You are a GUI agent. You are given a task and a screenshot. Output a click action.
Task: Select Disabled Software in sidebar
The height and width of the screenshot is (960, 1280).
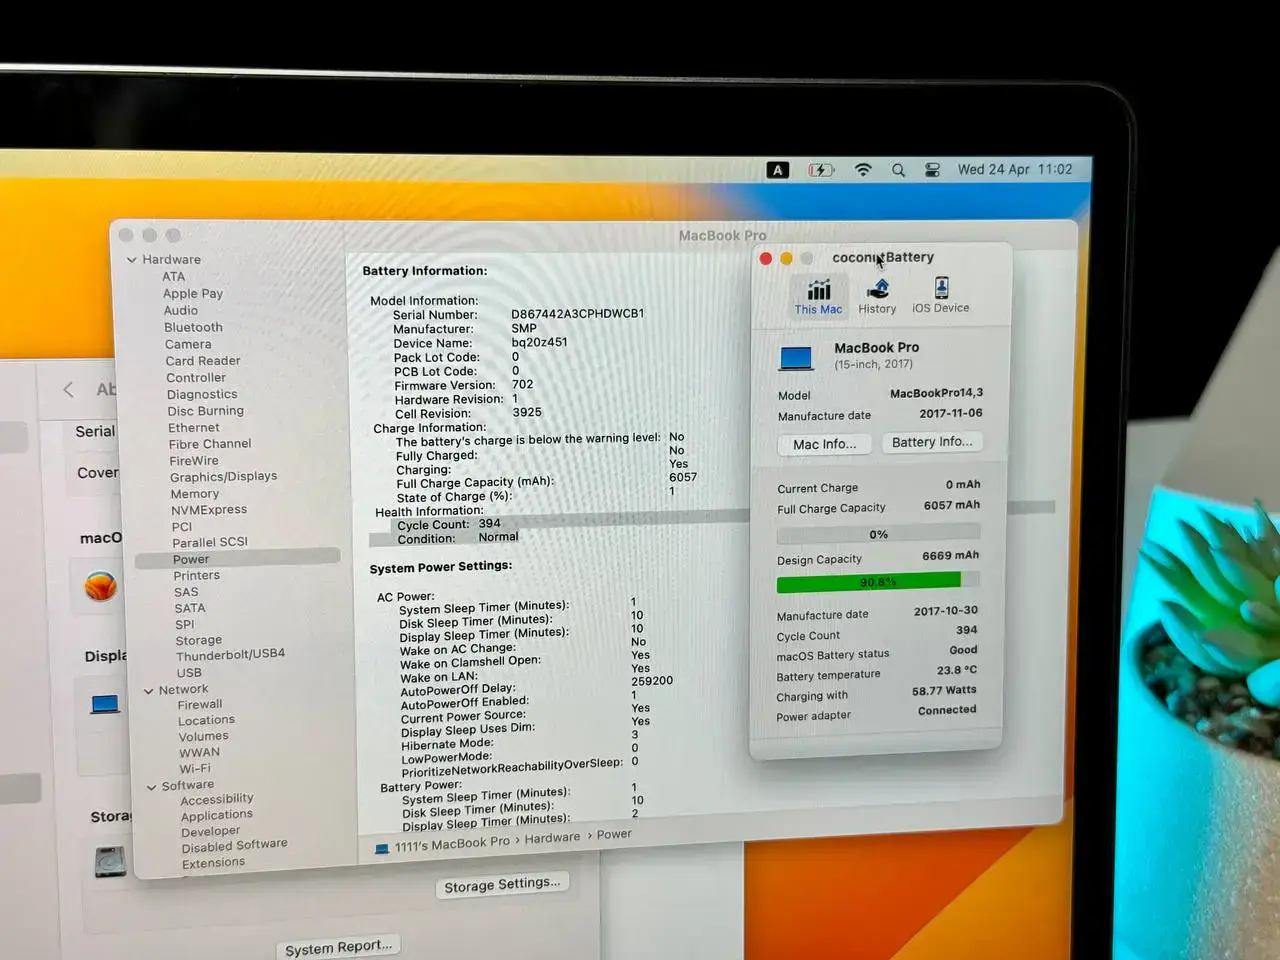[235, 846]
